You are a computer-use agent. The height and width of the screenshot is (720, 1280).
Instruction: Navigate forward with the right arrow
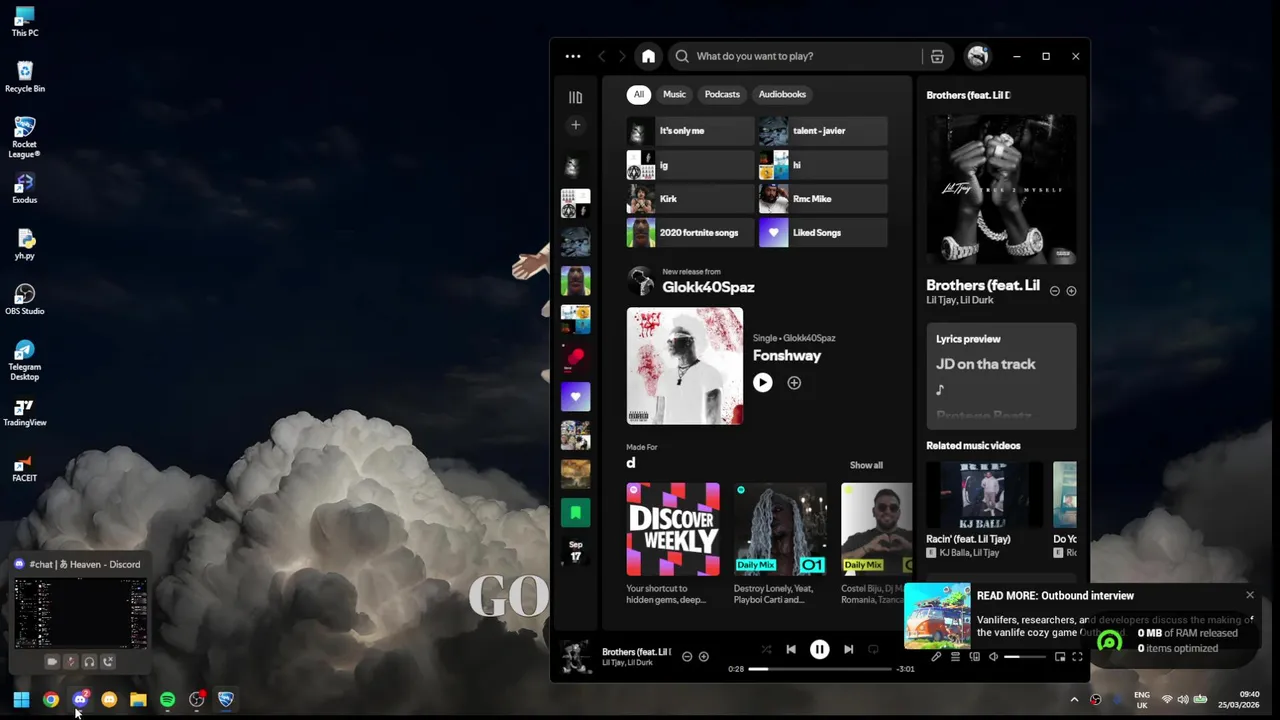click(x=622, y=56)
